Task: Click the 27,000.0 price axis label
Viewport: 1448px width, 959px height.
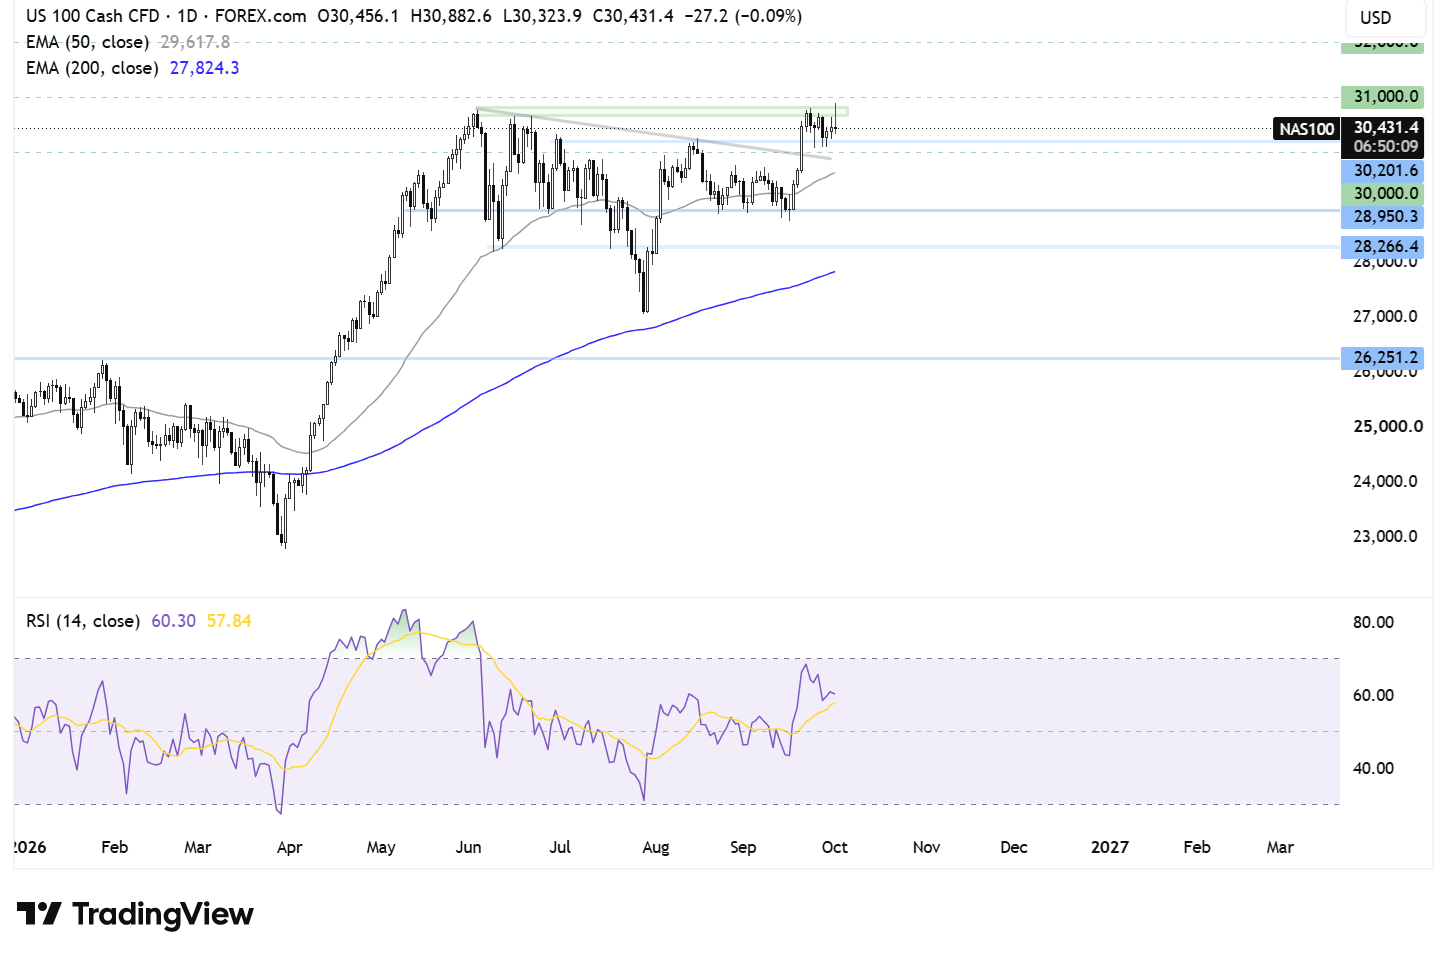Action: pos(1385,316)
